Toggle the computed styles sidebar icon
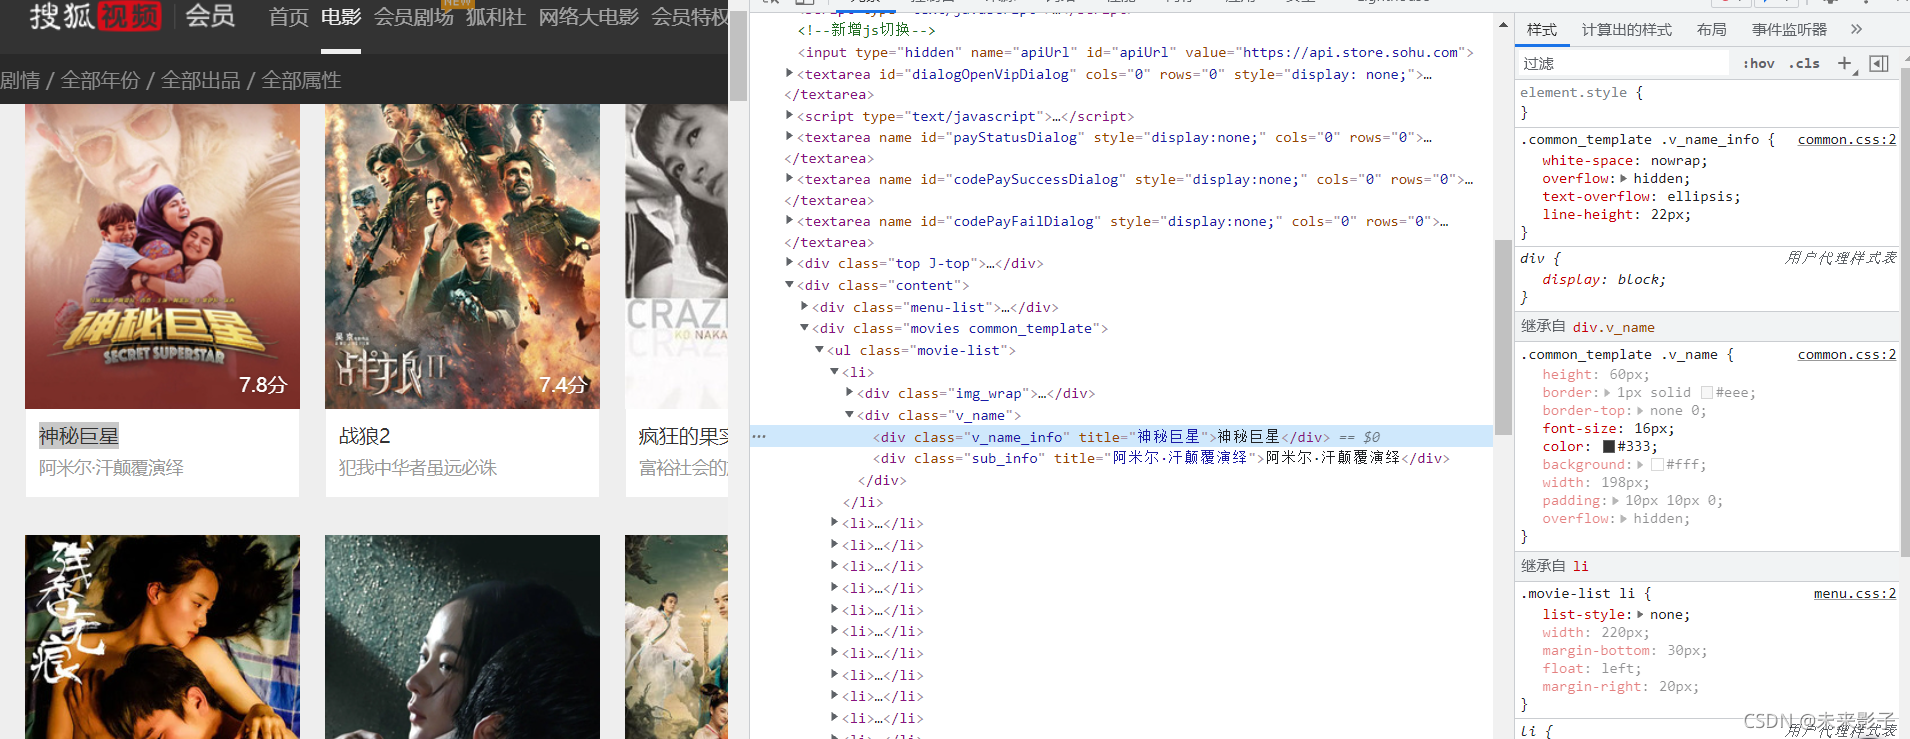Viewport: 1910px width, 739px height. pyautogui.click(x=1879, y=63)
